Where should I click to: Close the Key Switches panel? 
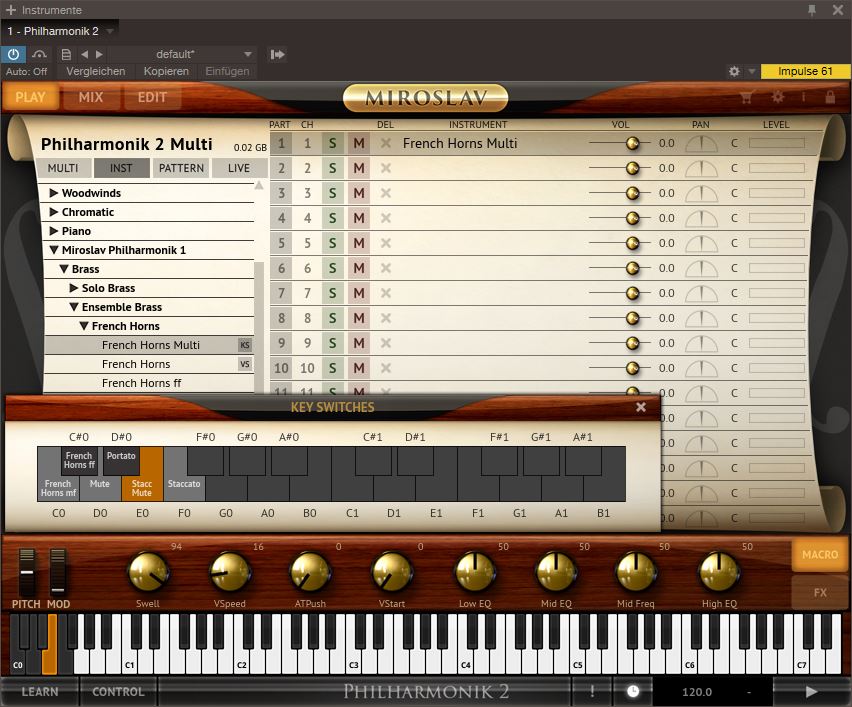point(641,407)
